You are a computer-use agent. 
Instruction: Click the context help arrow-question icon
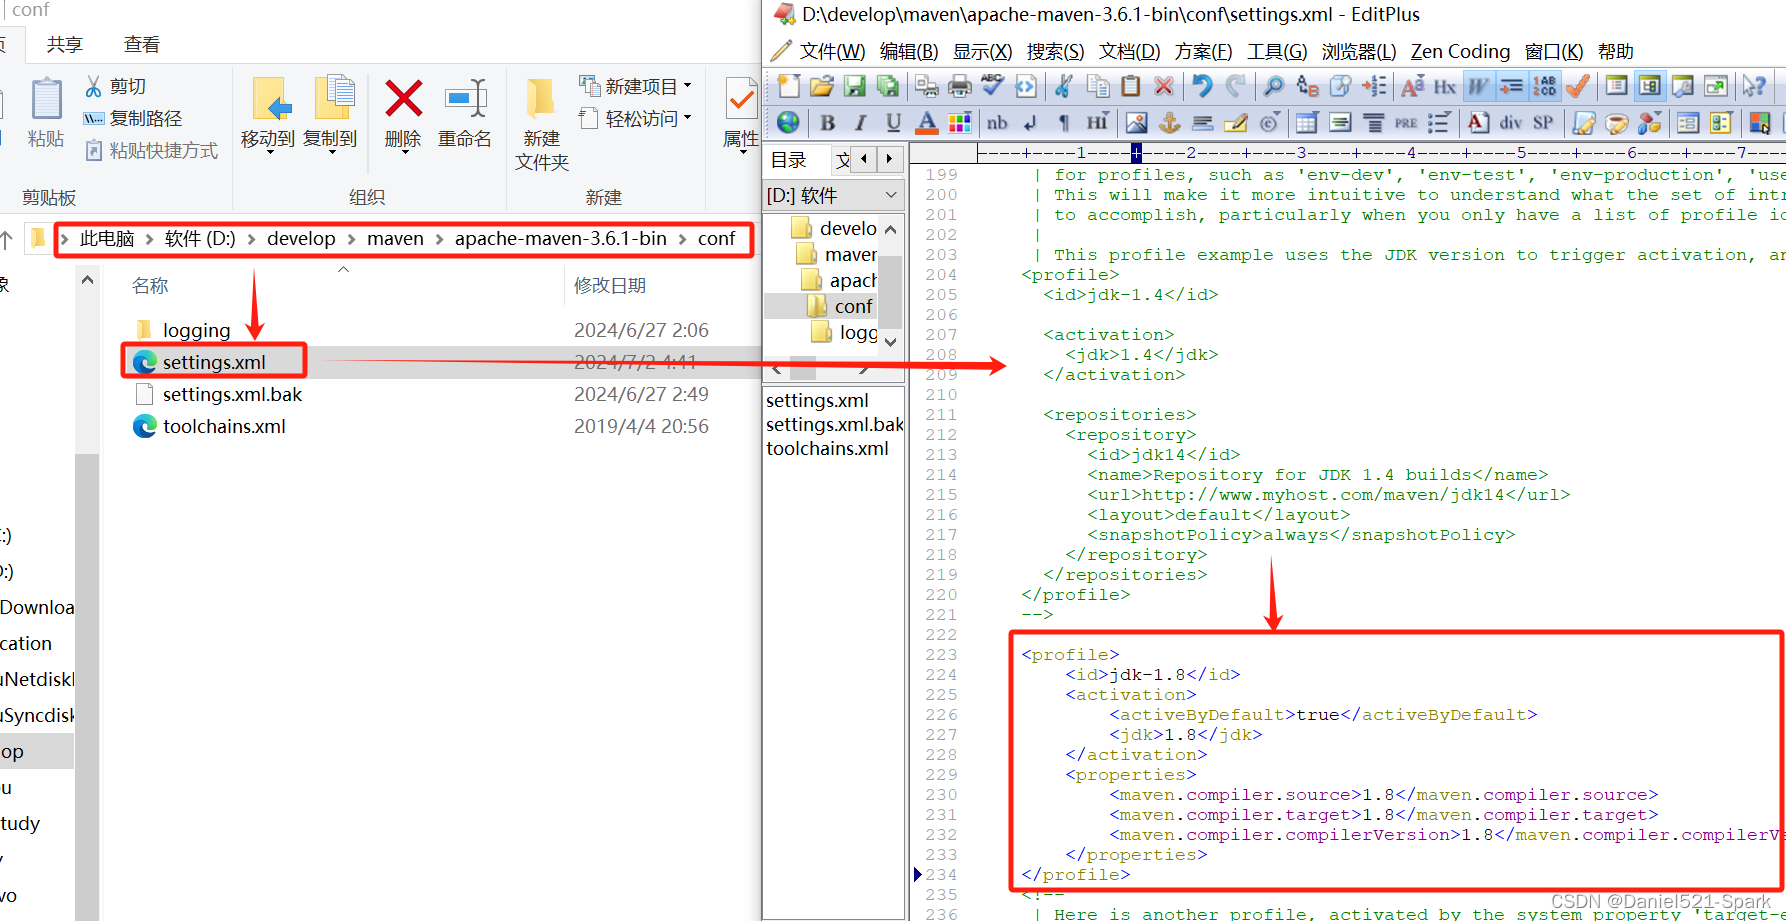[x=1754, y=87]
